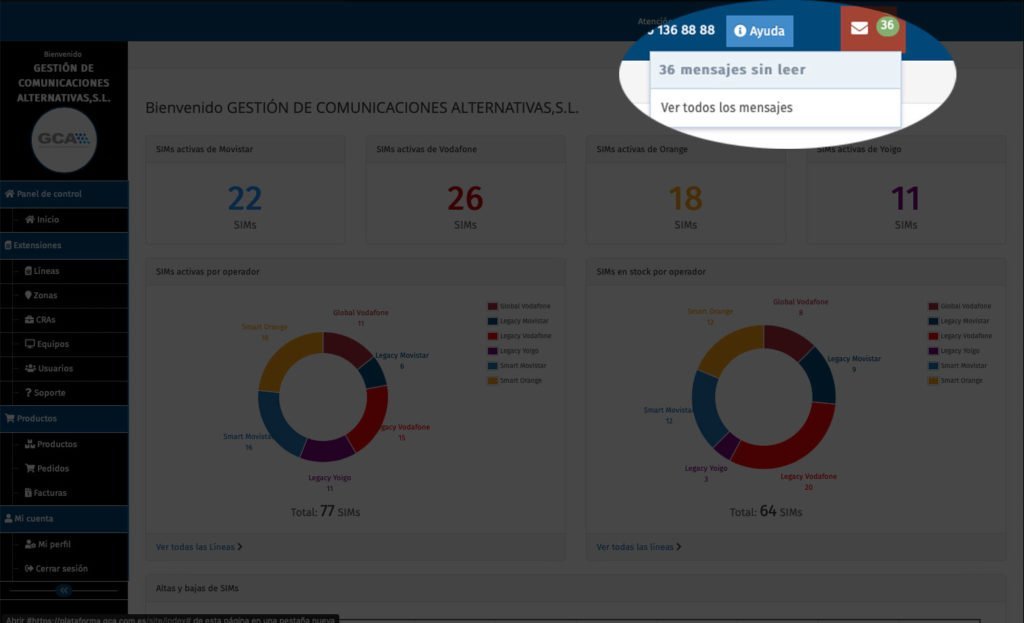Open the Ayuda help button
The height and width of the screenshot is (623, 1024).
[x=760, y=31]
